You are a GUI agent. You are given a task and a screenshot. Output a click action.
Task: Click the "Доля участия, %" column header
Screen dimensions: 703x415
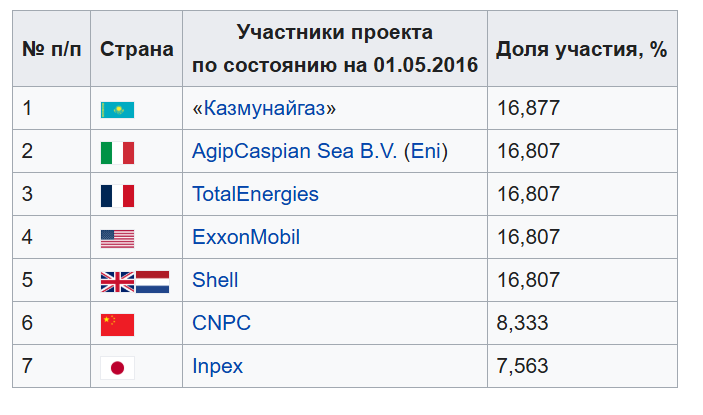[x=581, y=49]
